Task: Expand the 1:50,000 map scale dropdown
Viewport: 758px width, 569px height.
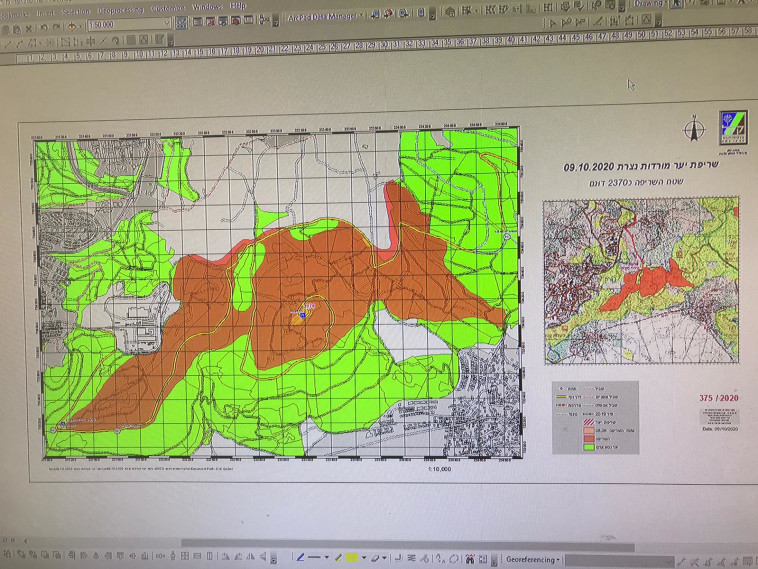Action: 169,22
